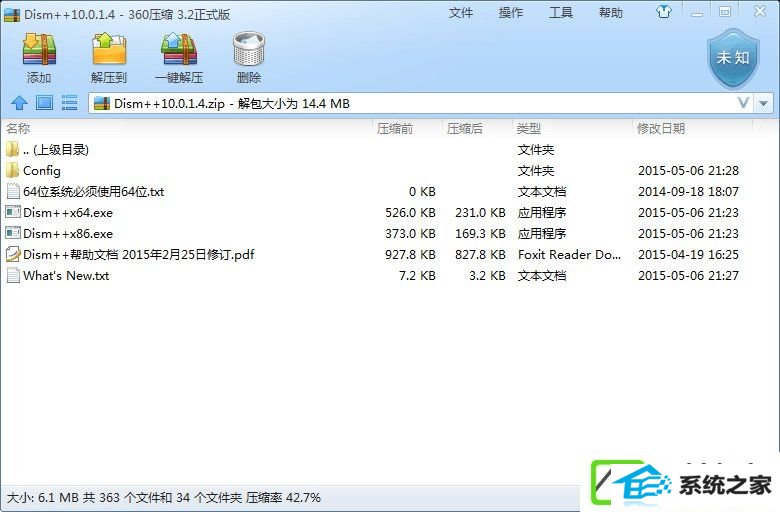The image size is (780, 512).
Task: Sort by 压缩后 column header
Action: coord(465,128)
